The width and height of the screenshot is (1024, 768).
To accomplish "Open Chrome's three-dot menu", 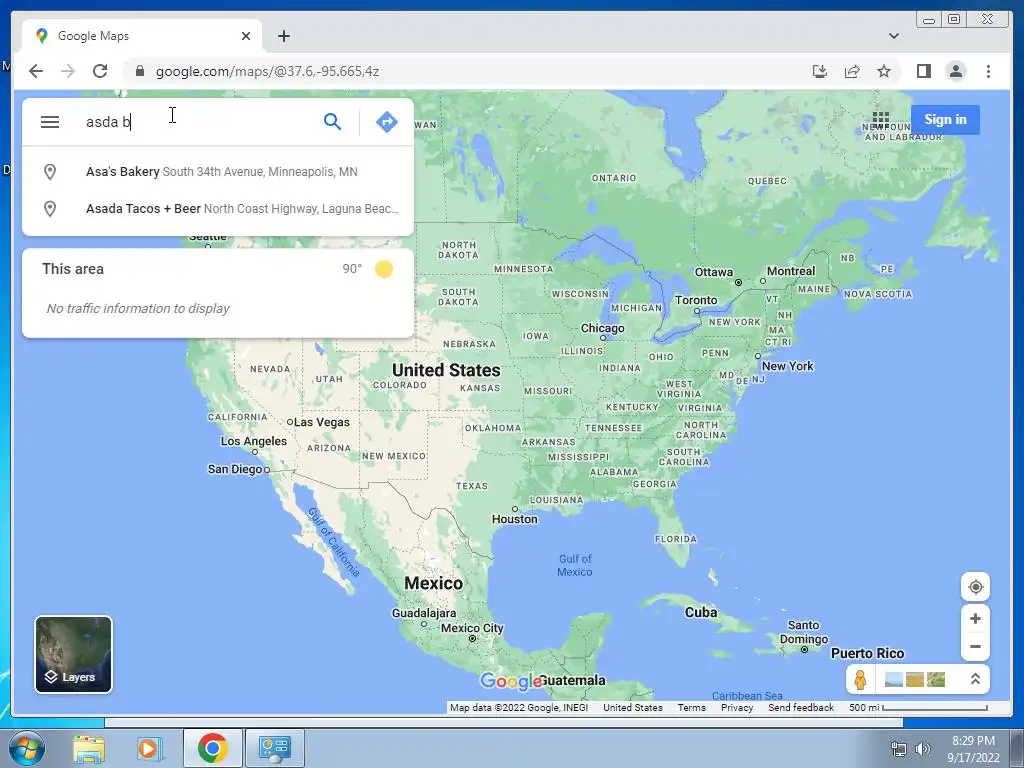I will click(988, 71).
